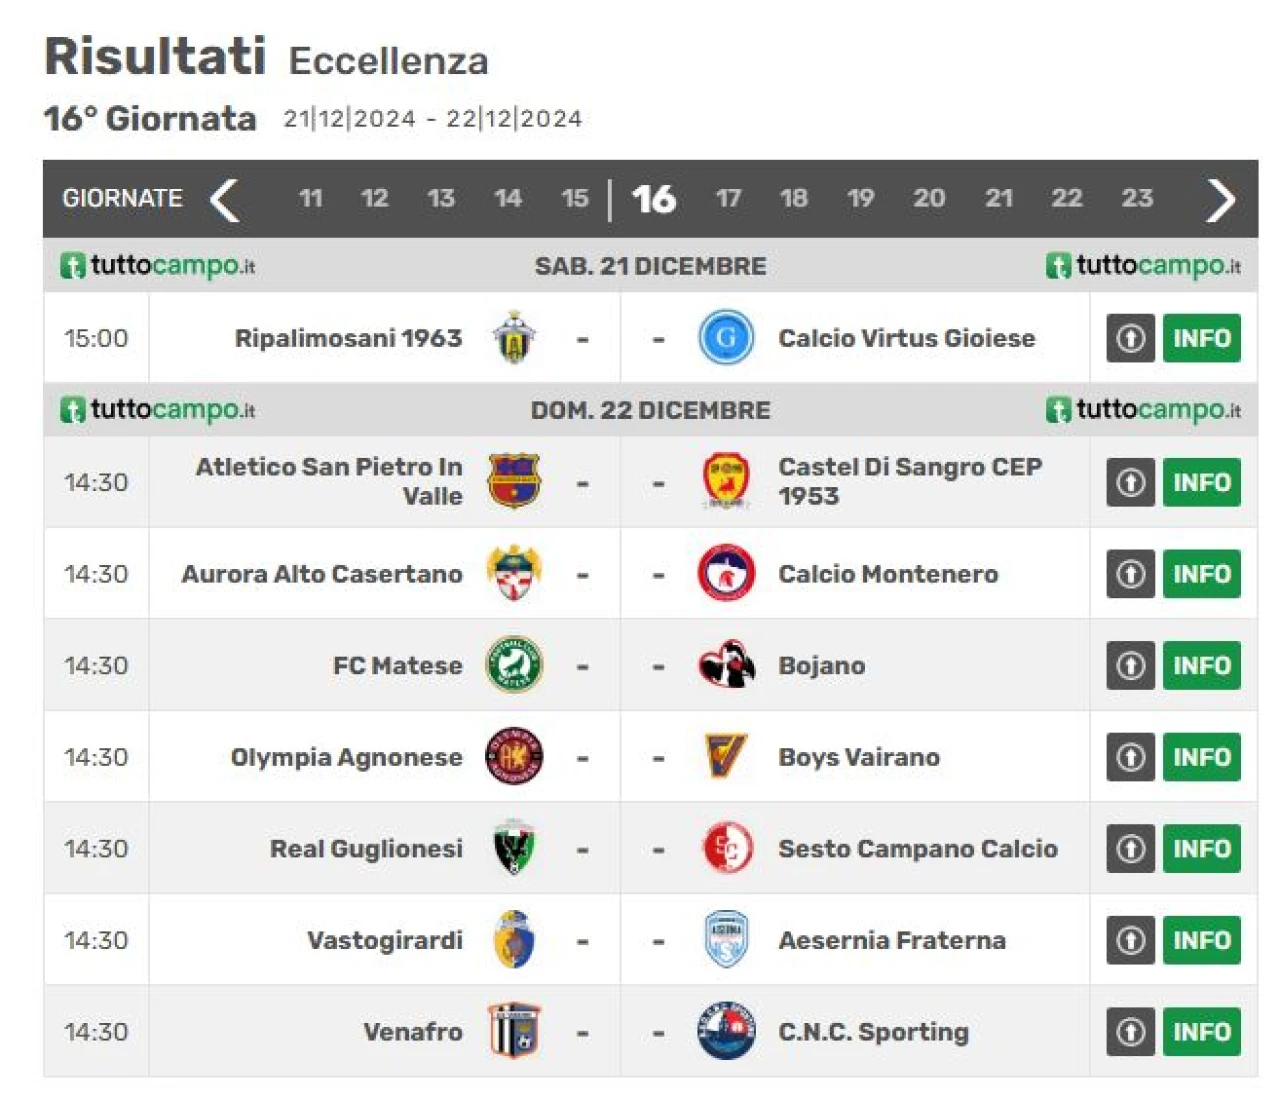The image size is (1280, 1099).
Task: Click the Boys Vairano team logo
Action: coord(726,757)
